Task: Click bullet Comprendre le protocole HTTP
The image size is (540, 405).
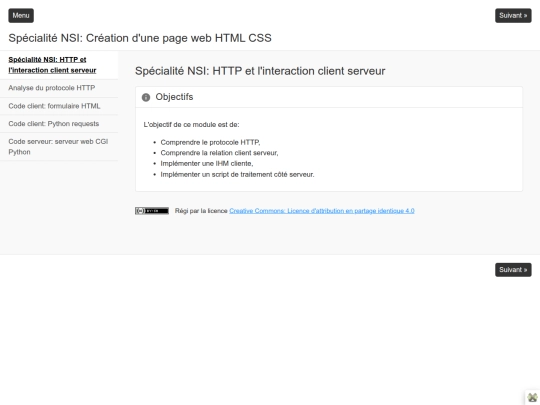Action: [210, 142]
